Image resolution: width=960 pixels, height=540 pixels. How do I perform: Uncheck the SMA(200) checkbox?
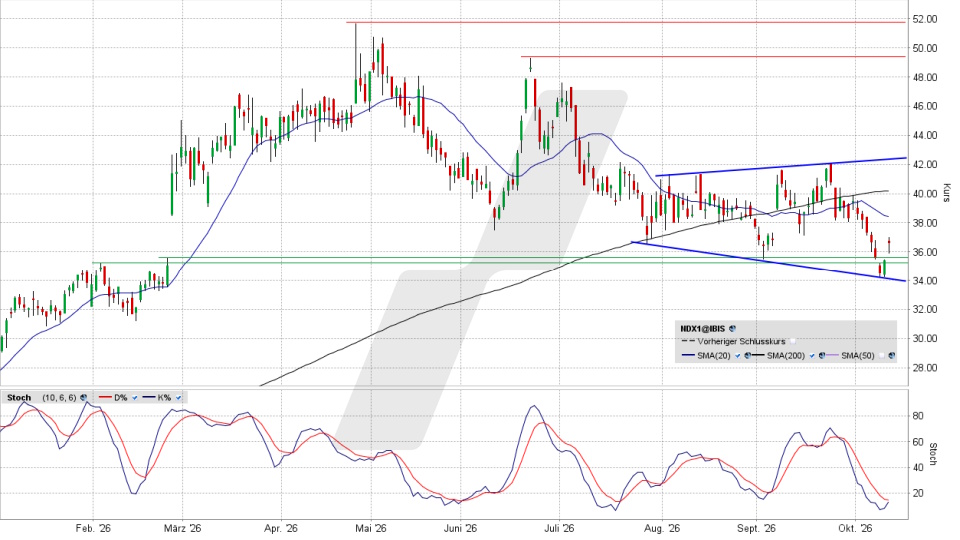[x=812, y=355]
